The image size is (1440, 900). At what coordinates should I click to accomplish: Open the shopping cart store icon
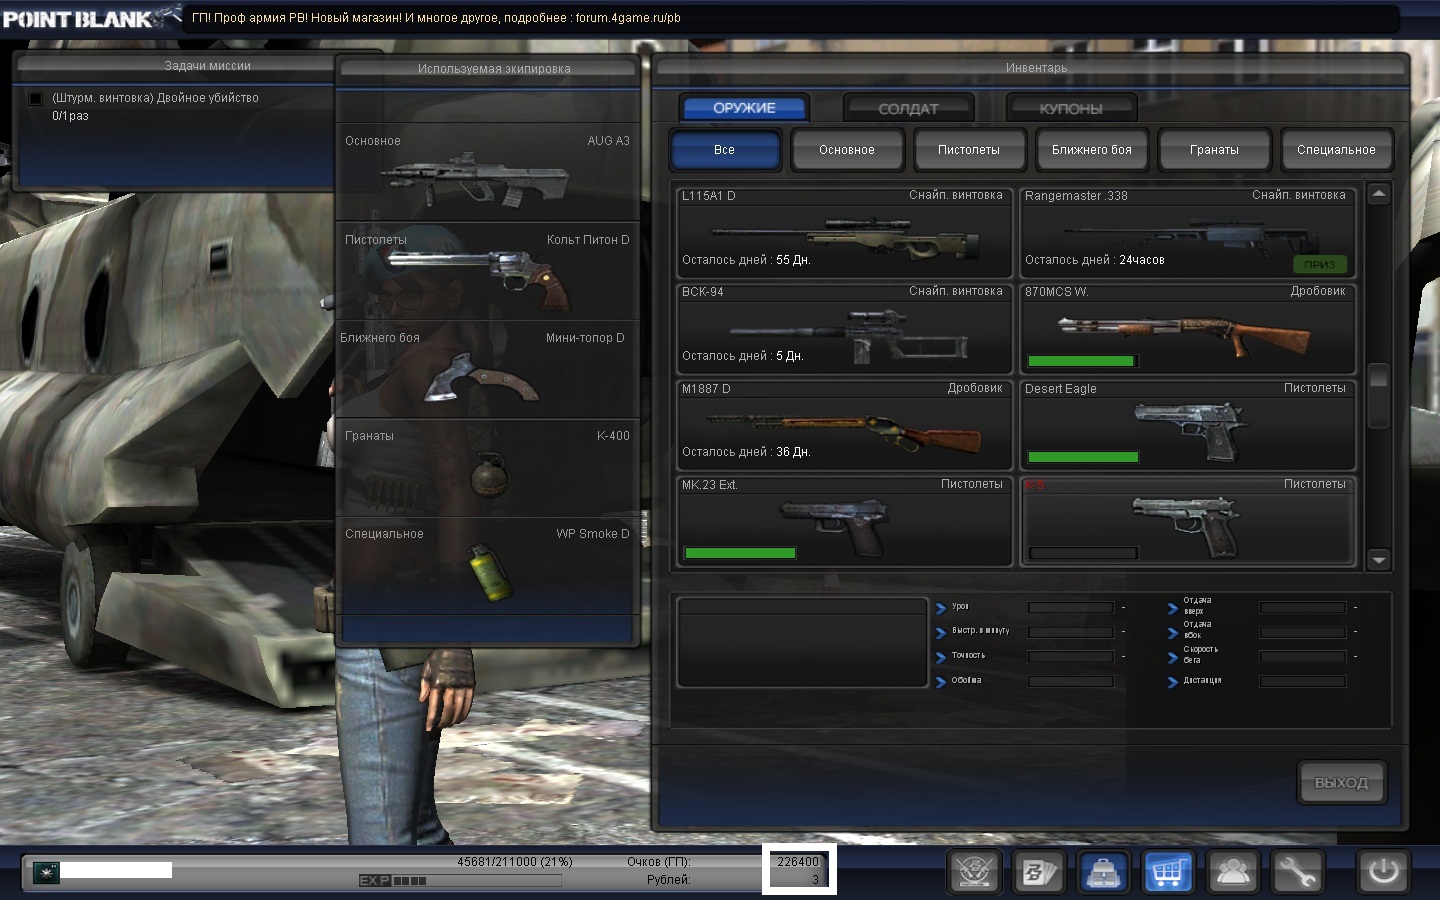pos(1168,872)
